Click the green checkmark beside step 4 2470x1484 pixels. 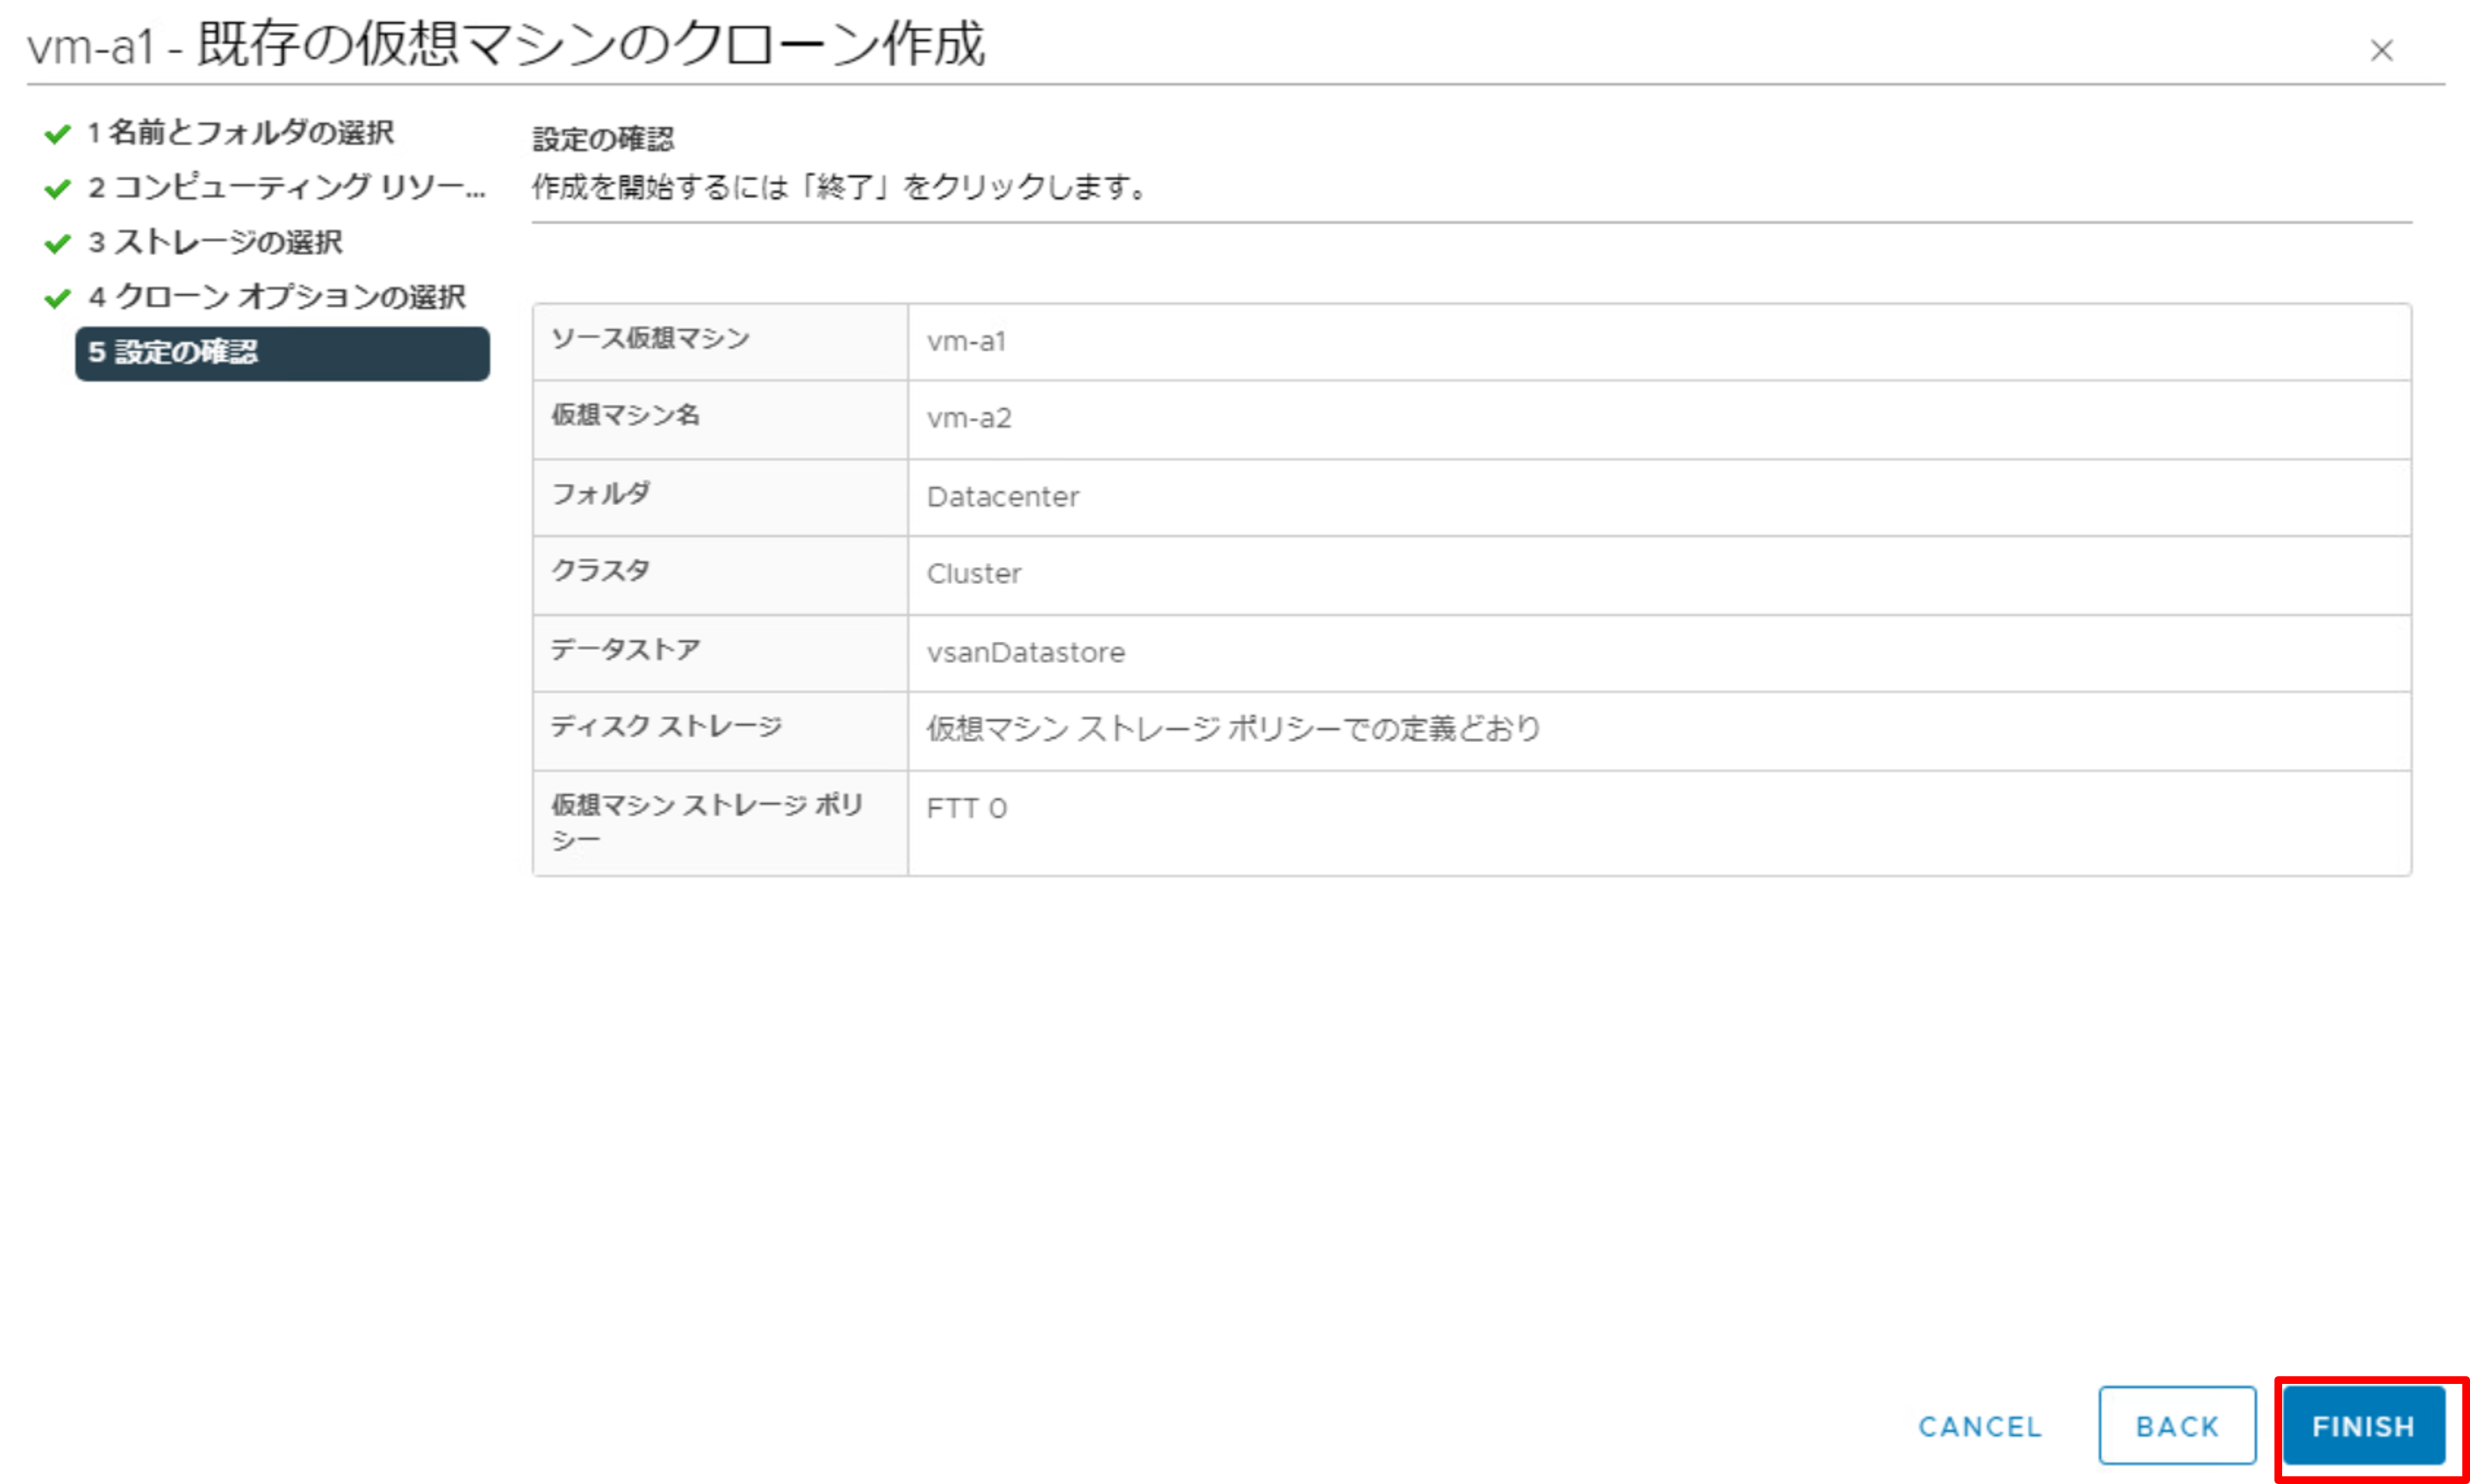58,298
